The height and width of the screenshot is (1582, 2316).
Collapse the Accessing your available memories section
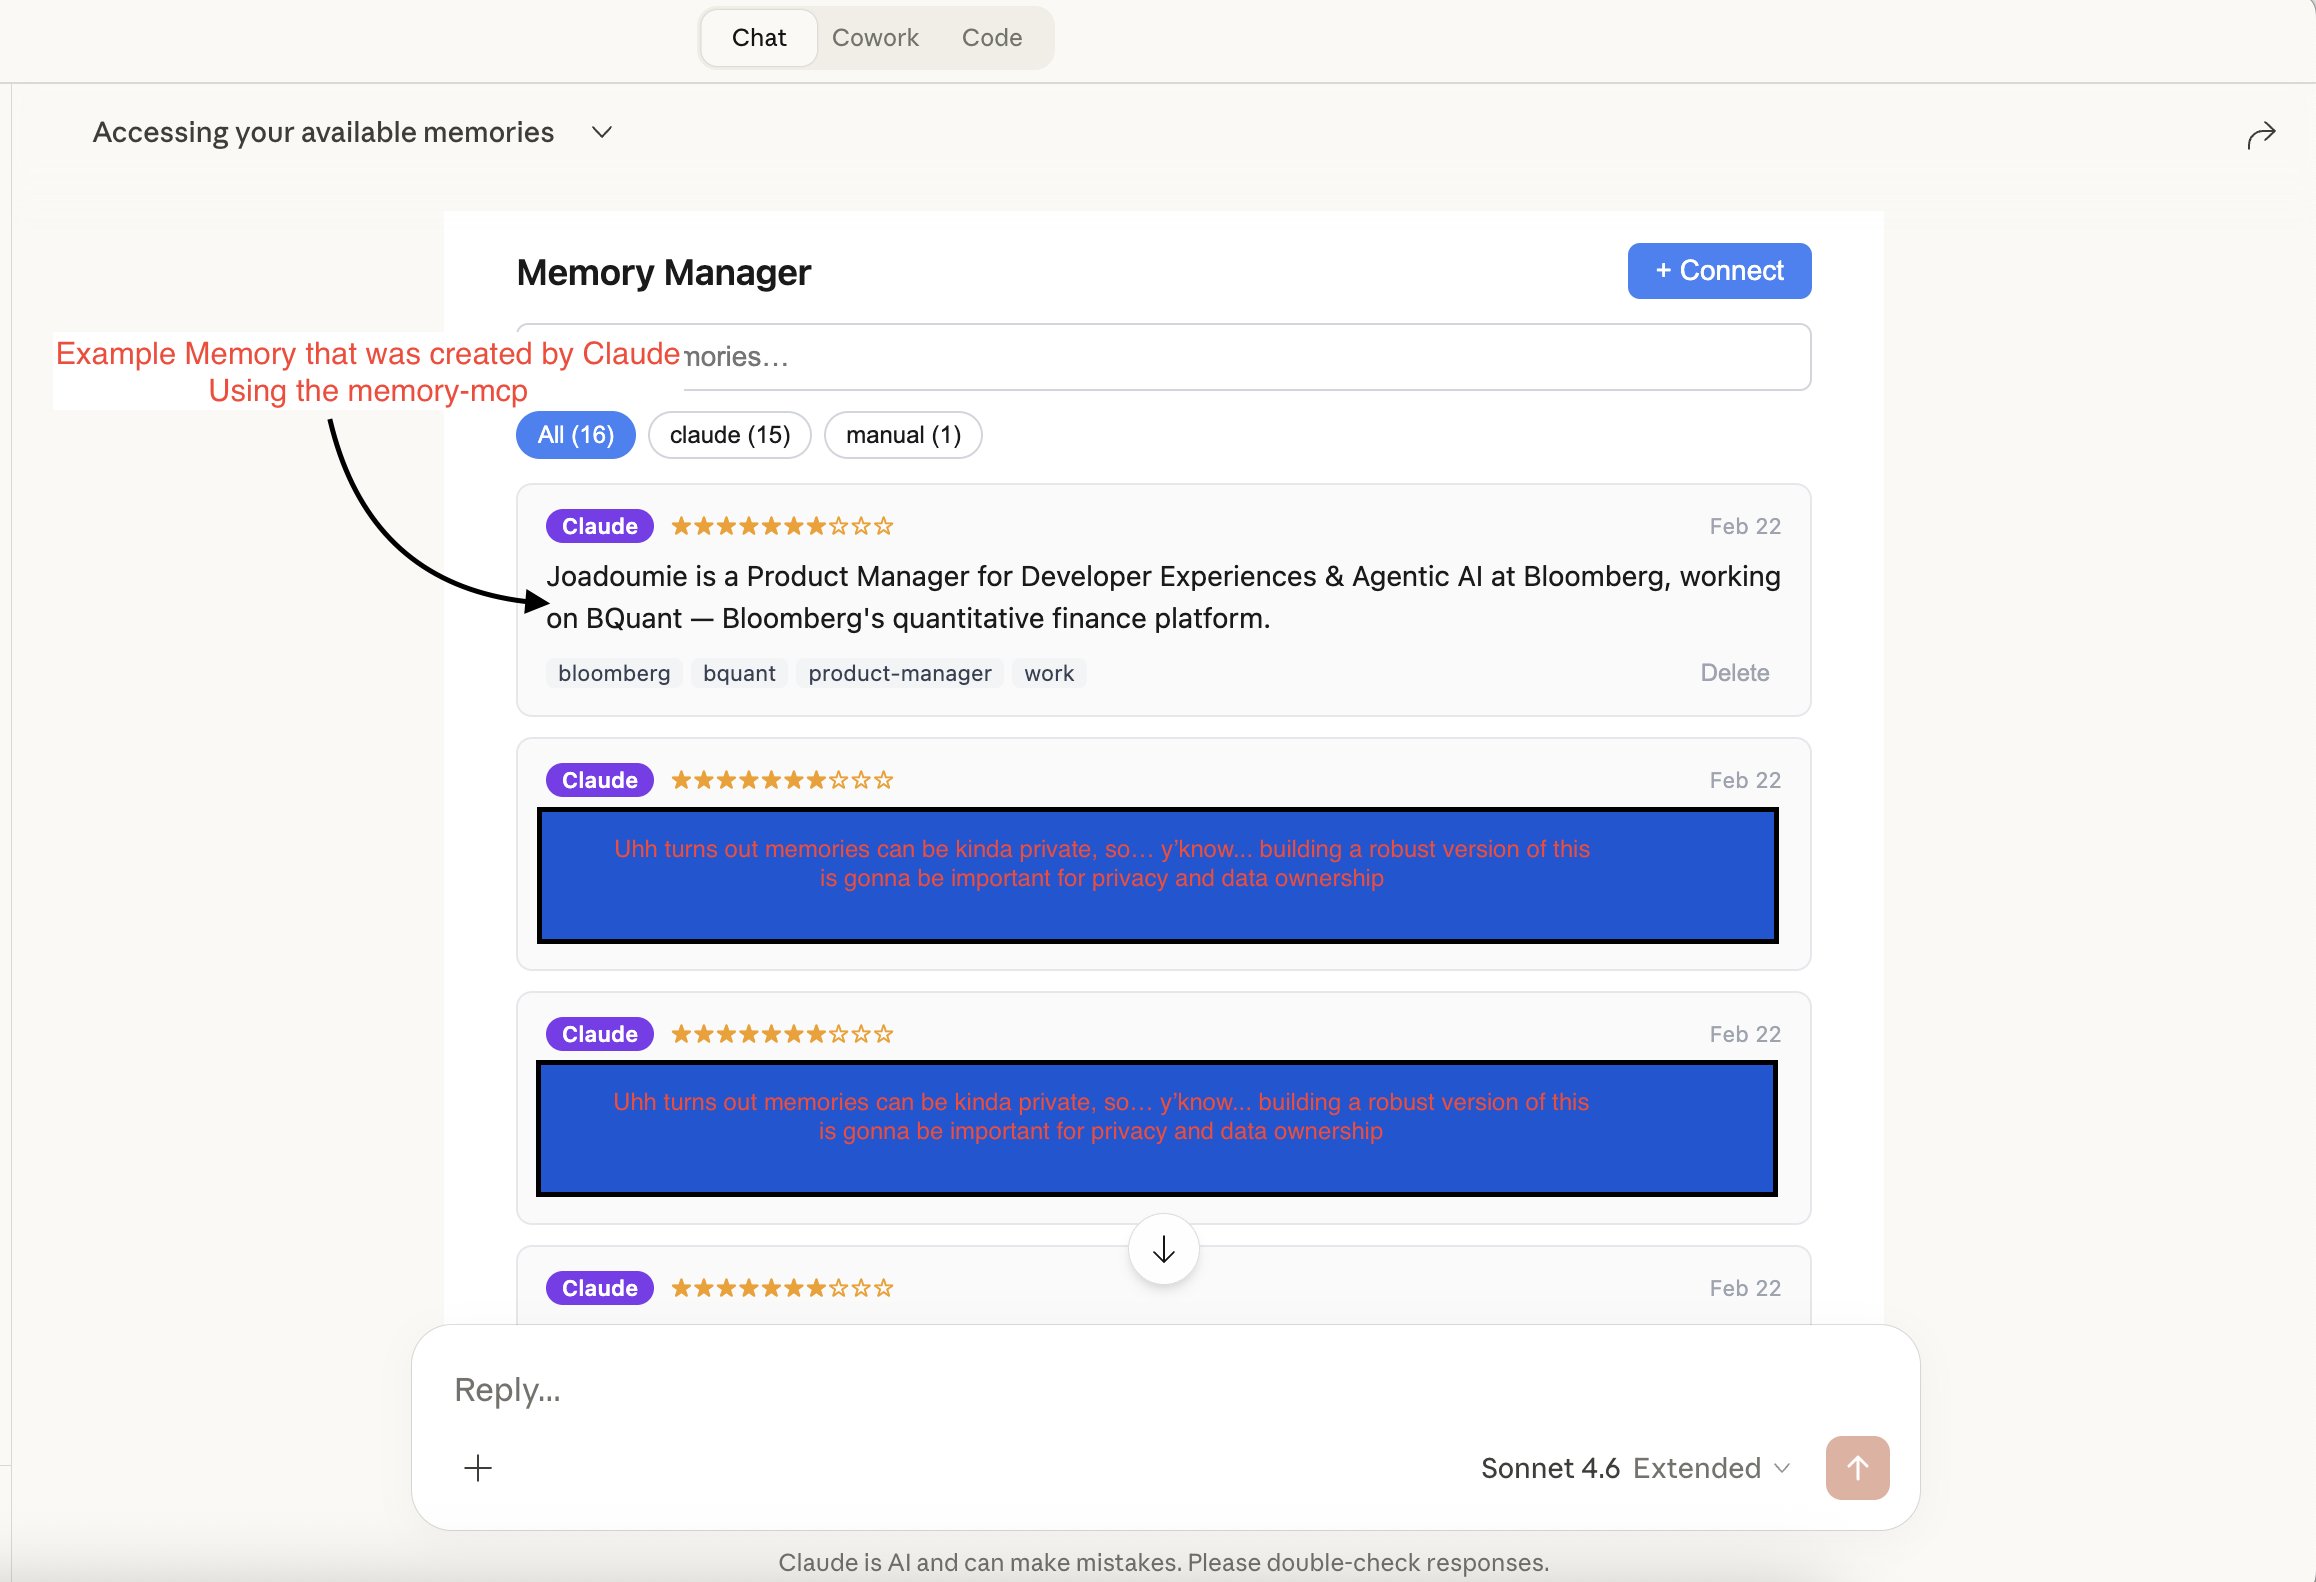tap(601, 131)
